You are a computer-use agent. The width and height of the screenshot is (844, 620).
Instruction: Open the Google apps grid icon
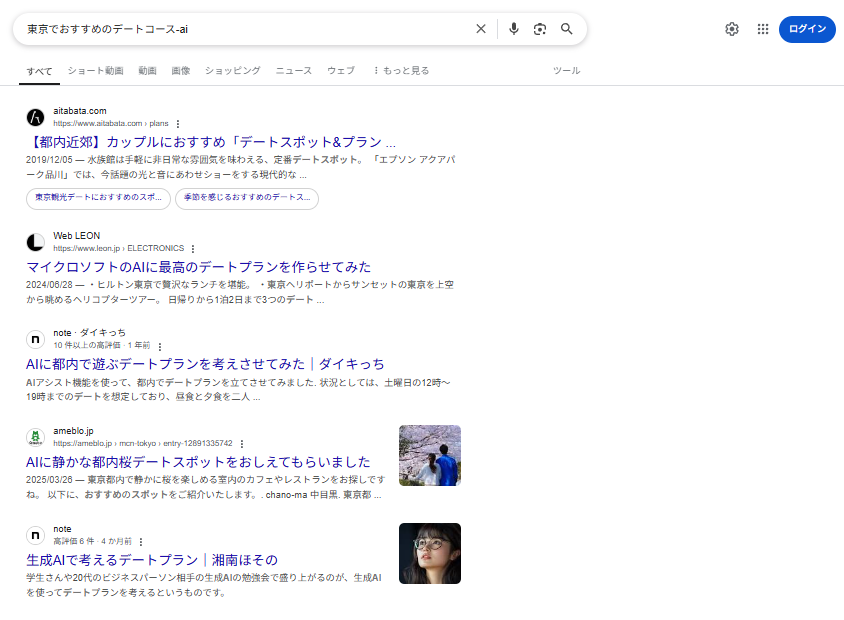click(x=763, y=29)
